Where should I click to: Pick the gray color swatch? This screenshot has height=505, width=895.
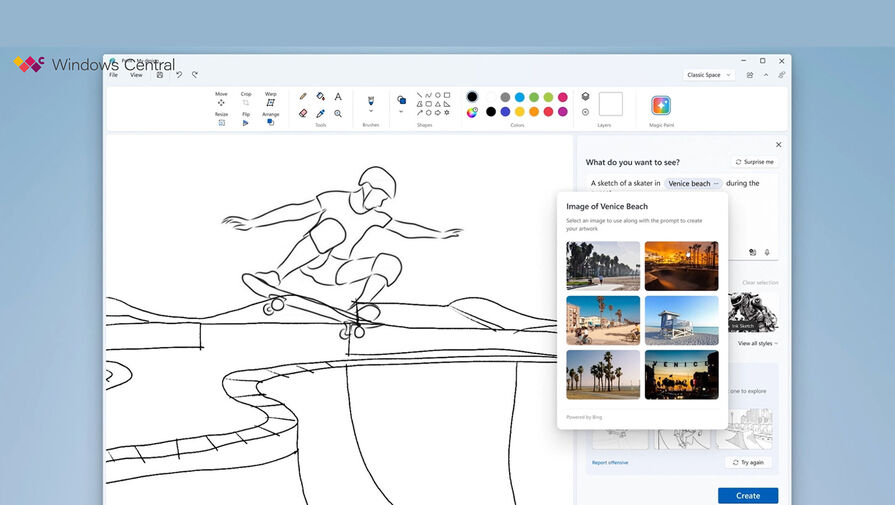click(x=505, y=97)
